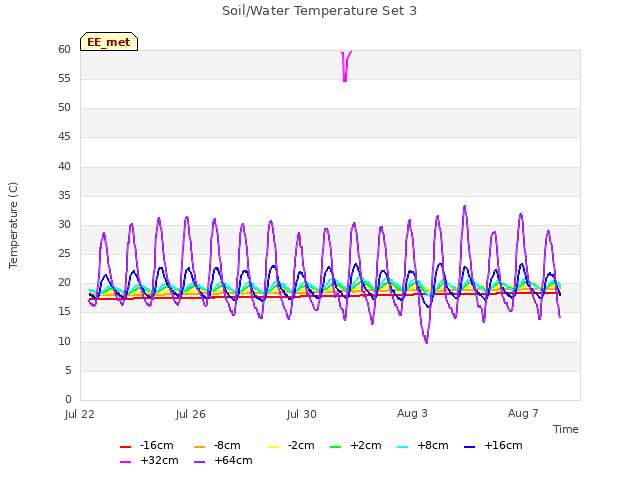Click the yellow -2cm legend color marker
This screenshot has width=640, height=480.
(x=273, y=447)
